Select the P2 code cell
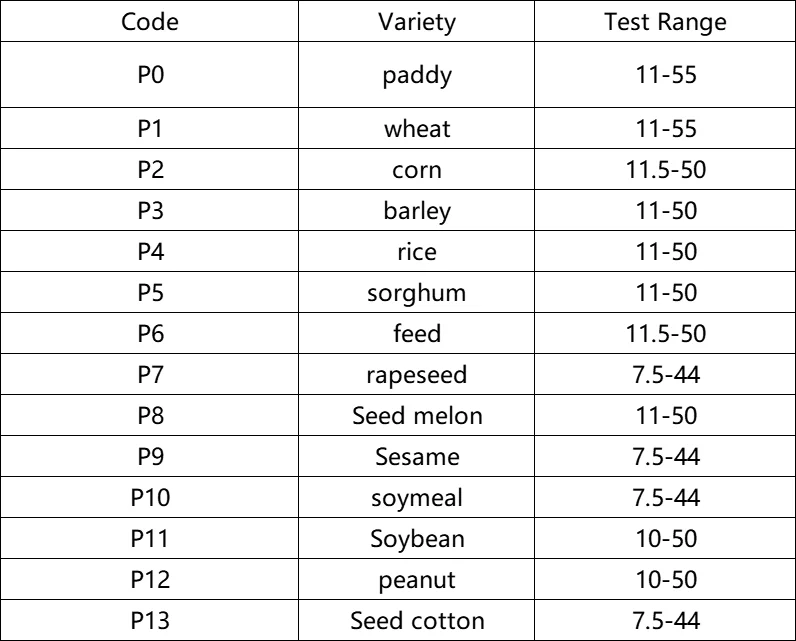This screenshot has width=796, height=641. (150, 170)
